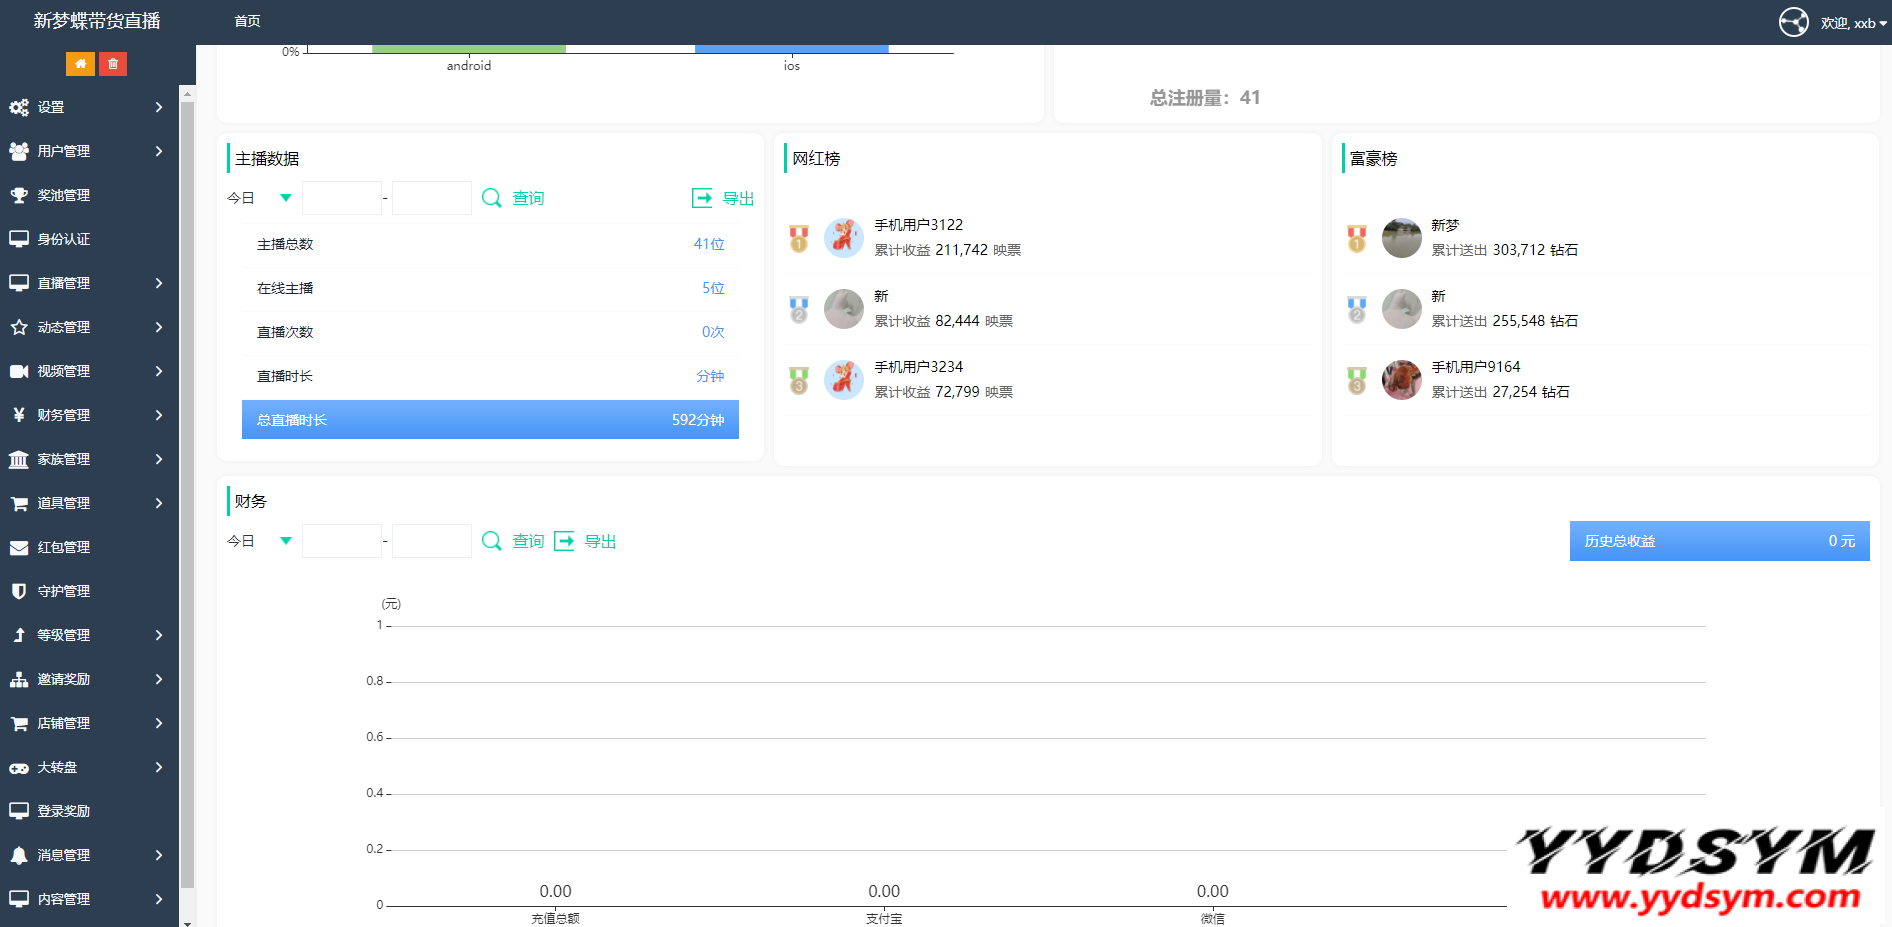Click the shield icon for 守护管理
The image size is (1892, 927).
point(19,591)
